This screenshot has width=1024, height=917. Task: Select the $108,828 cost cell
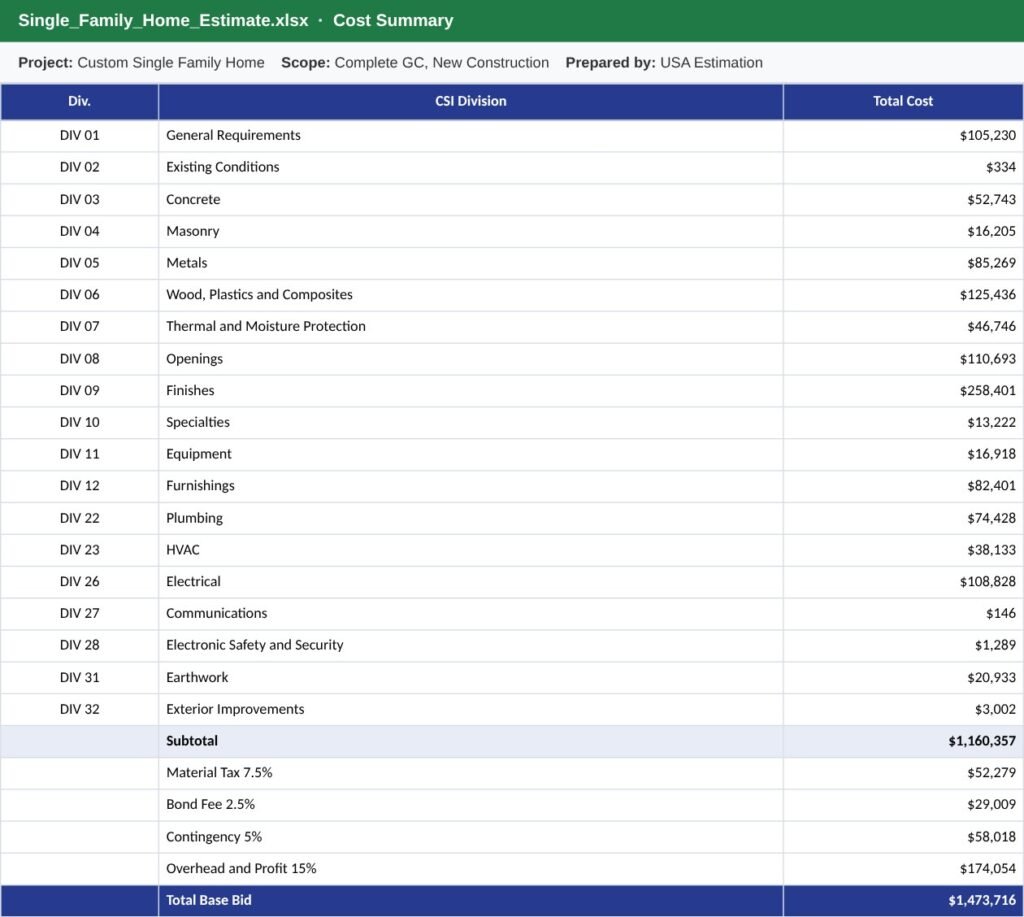point(903,581)
